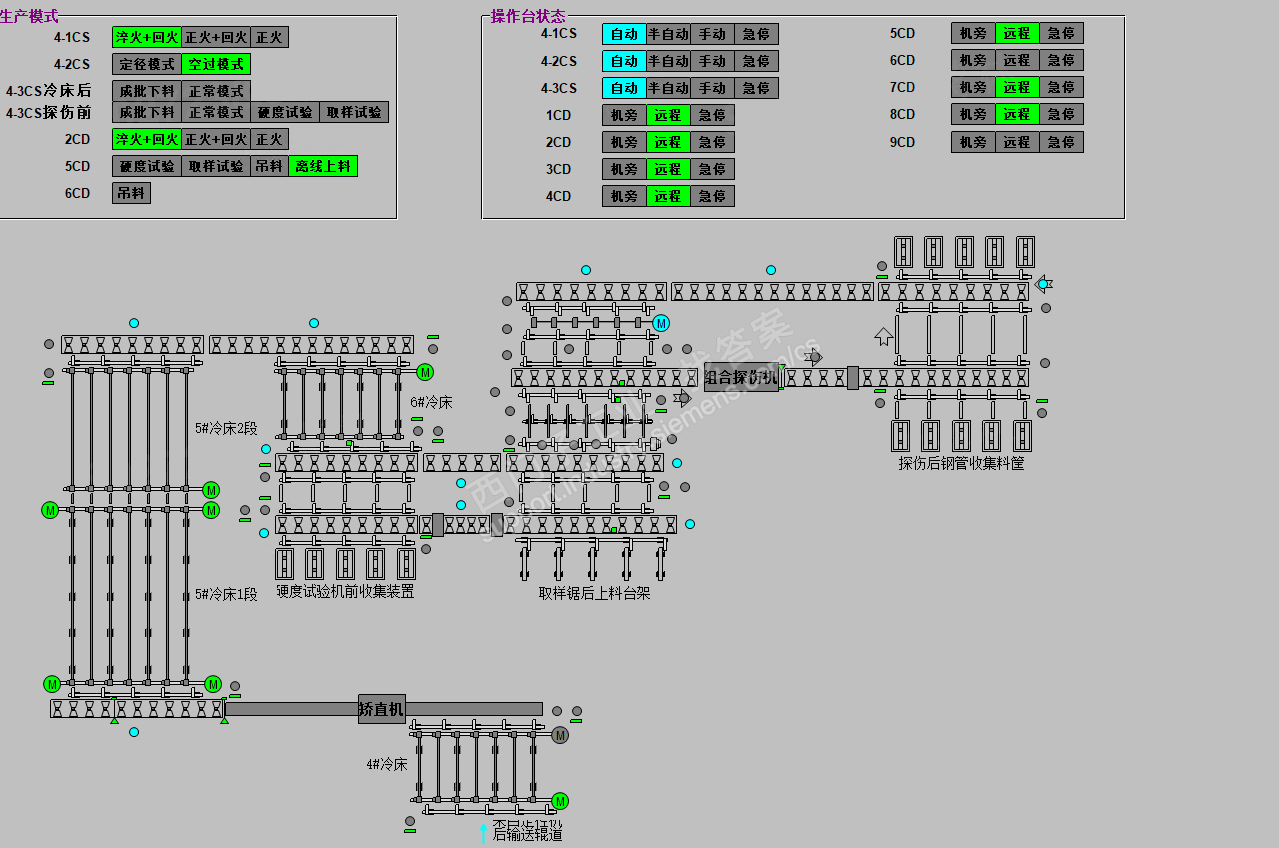Trigger 急停 for 4-3CS console

(756, 88)
